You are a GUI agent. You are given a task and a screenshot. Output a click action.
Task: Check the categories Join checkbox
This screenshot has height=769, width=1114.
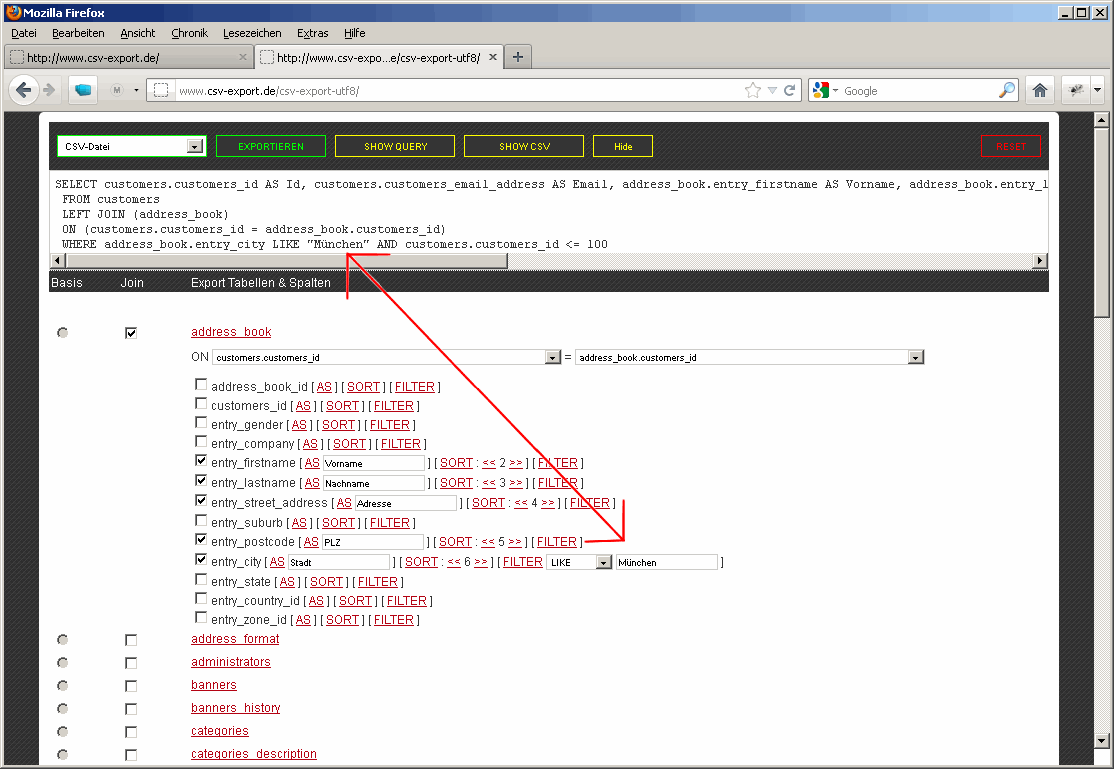131,732
